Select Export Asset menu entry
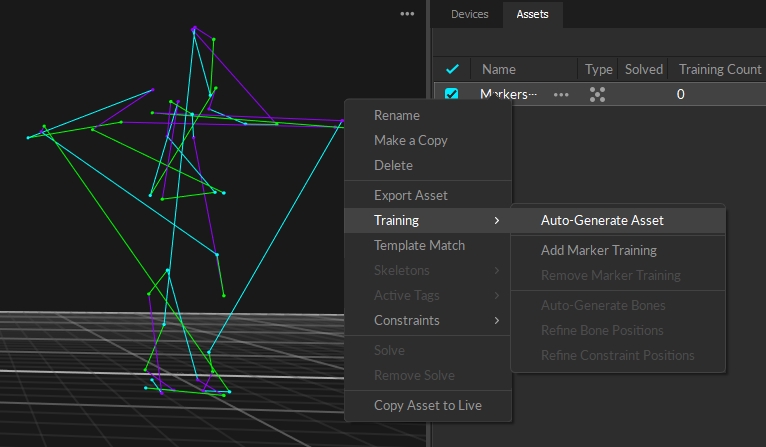 (410, 195)
